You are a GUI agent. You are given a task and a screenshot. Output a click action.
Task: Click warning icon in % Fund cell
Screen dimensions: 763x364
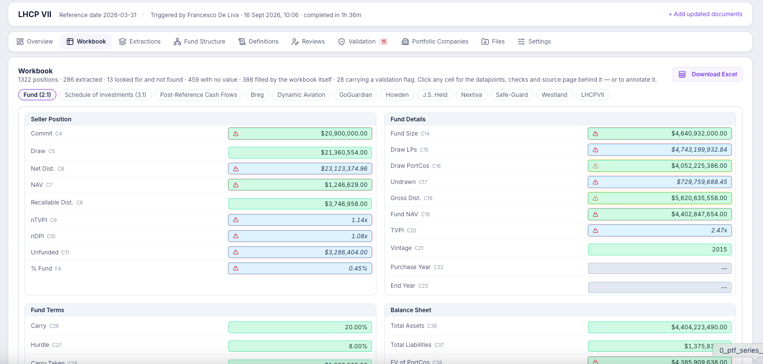pos(236,268)
